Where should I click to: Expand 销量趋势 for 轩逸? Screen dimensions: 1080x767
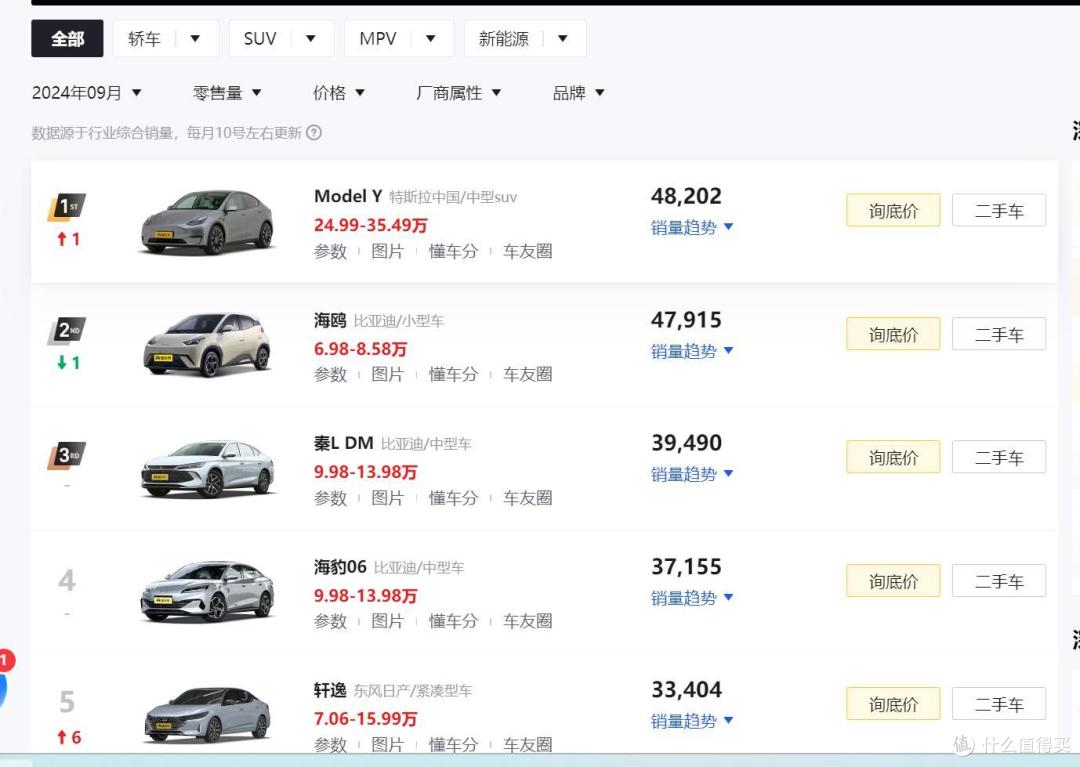(x=692, y=721)
